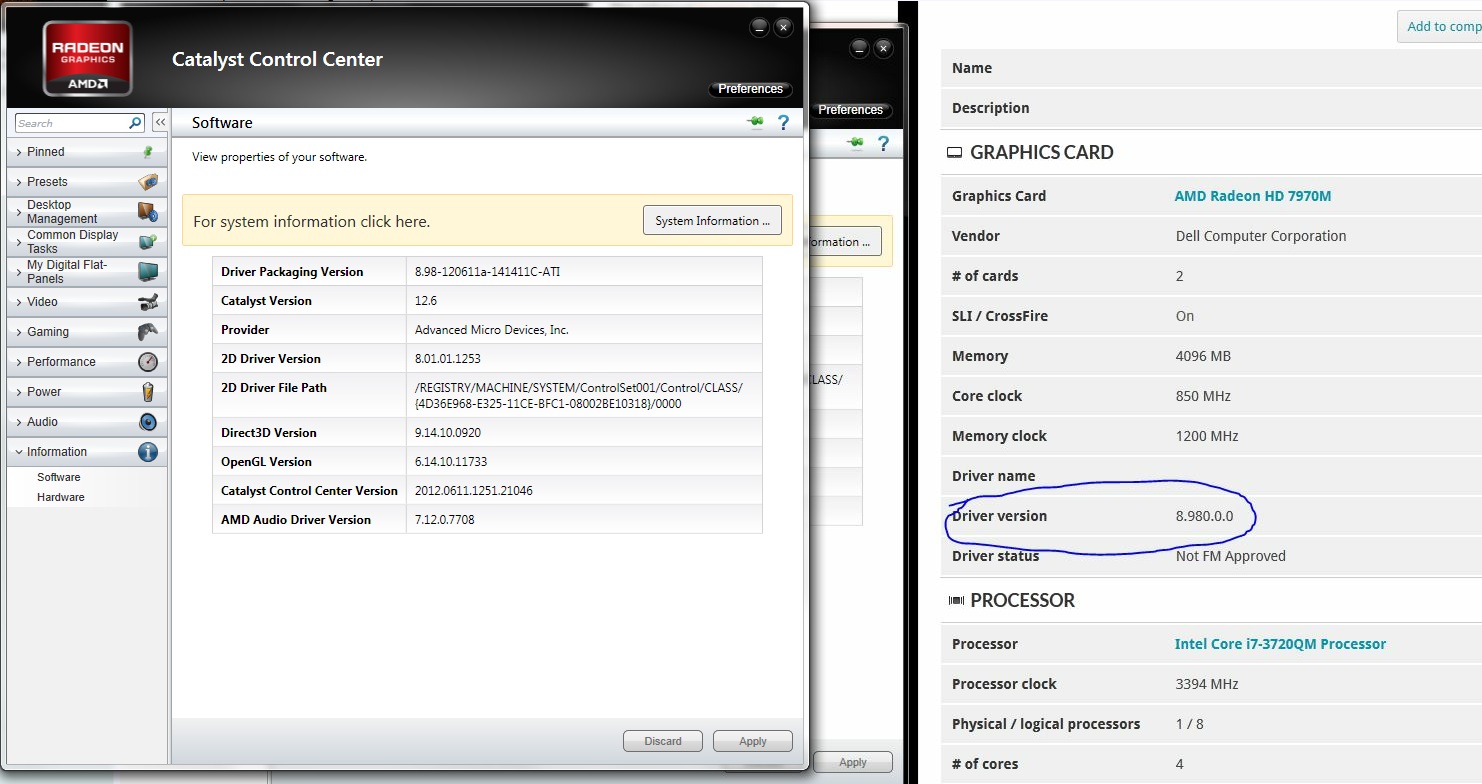Expand the Pinned section

coord(46,152)
